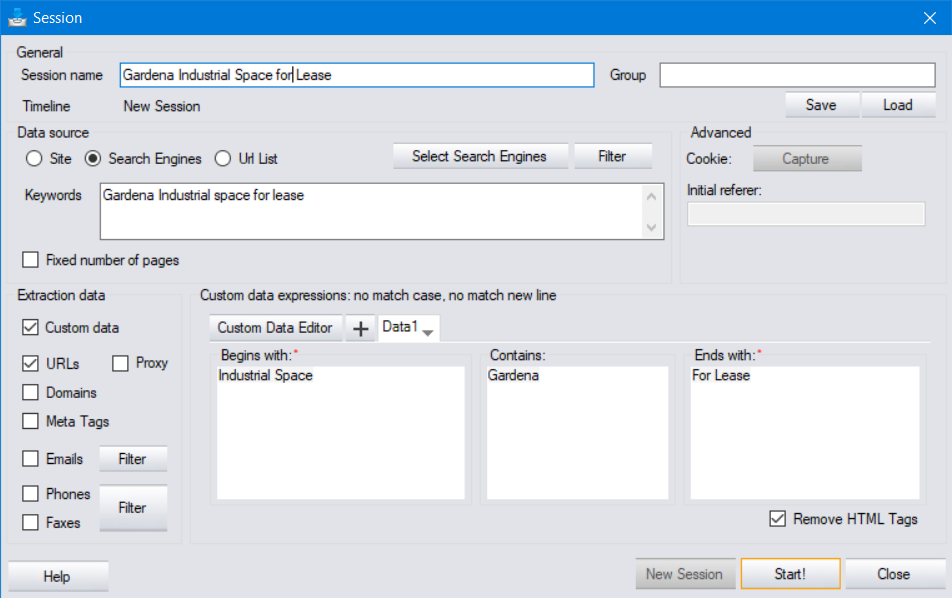Enable Fixed number of pages
The width and height of the screenshot is (952, 598).
(x=29, y=260)
